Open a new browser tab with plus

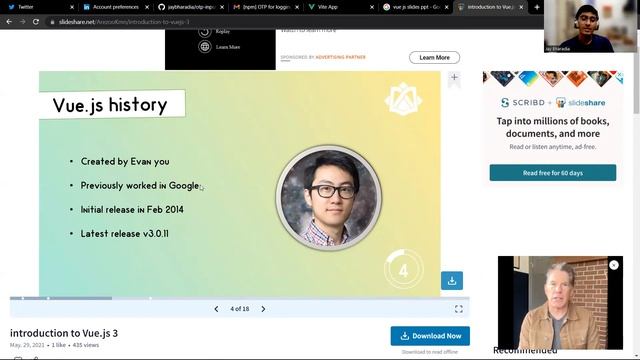point(537,7)
